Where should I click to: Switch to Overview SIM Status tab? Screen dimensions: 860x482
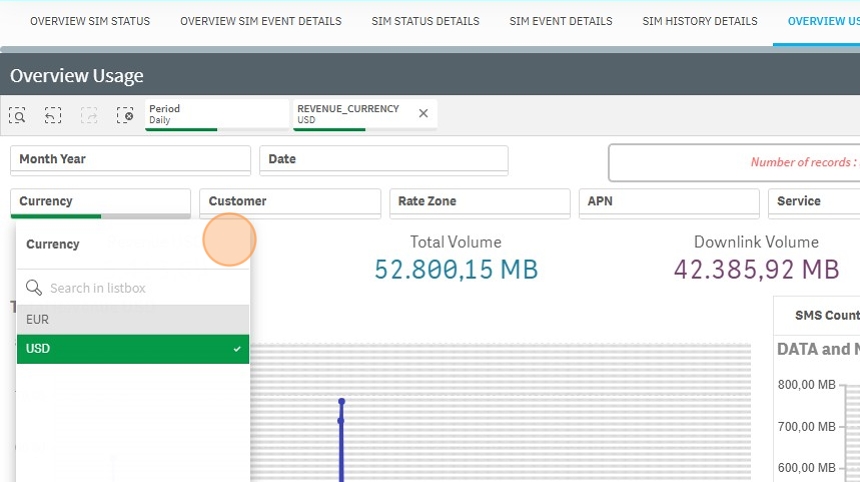point(90,21)
